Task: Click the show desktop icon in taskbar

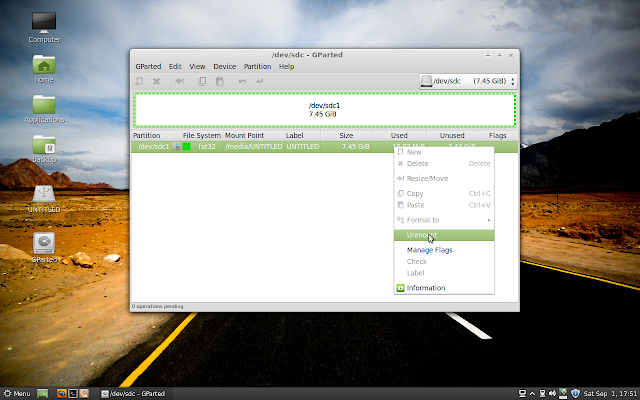Action: 42,394
